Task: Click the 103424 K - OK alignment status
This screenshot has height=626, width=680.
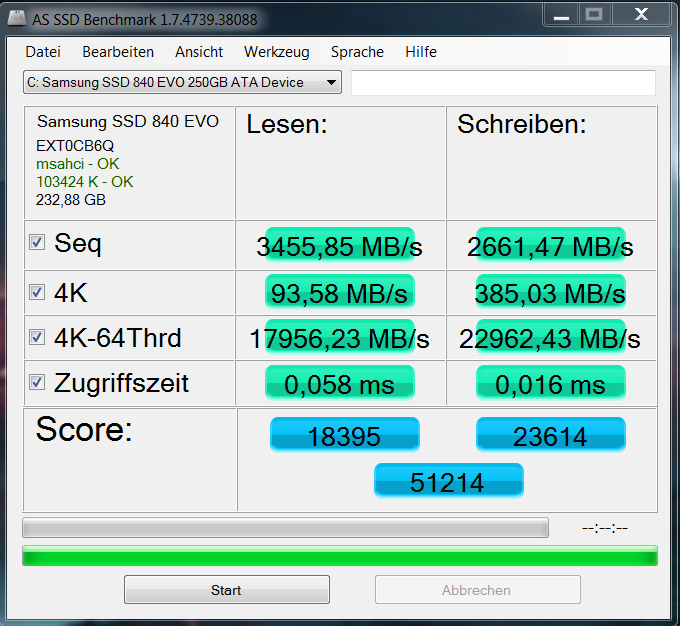Action: [85, 182]
